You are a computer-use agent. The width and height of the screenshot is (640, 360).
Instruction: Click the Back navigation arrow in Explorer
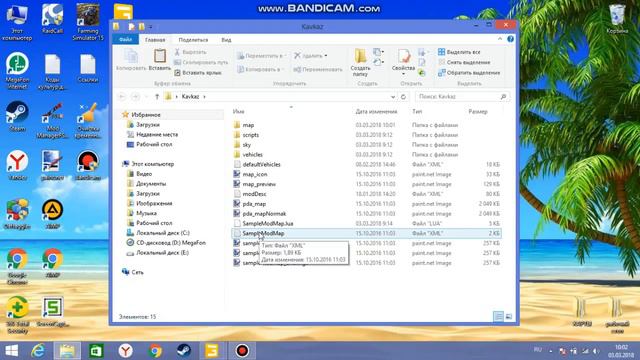(122, 97)
